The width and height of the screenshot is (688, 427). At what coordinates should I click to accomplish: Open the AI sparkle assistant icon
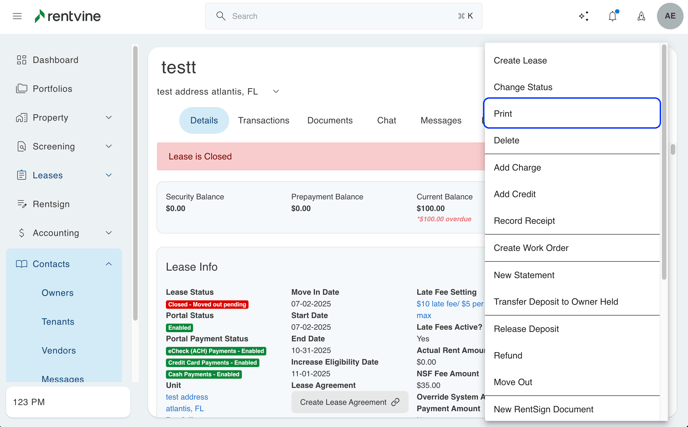click(x=584, y=16)
